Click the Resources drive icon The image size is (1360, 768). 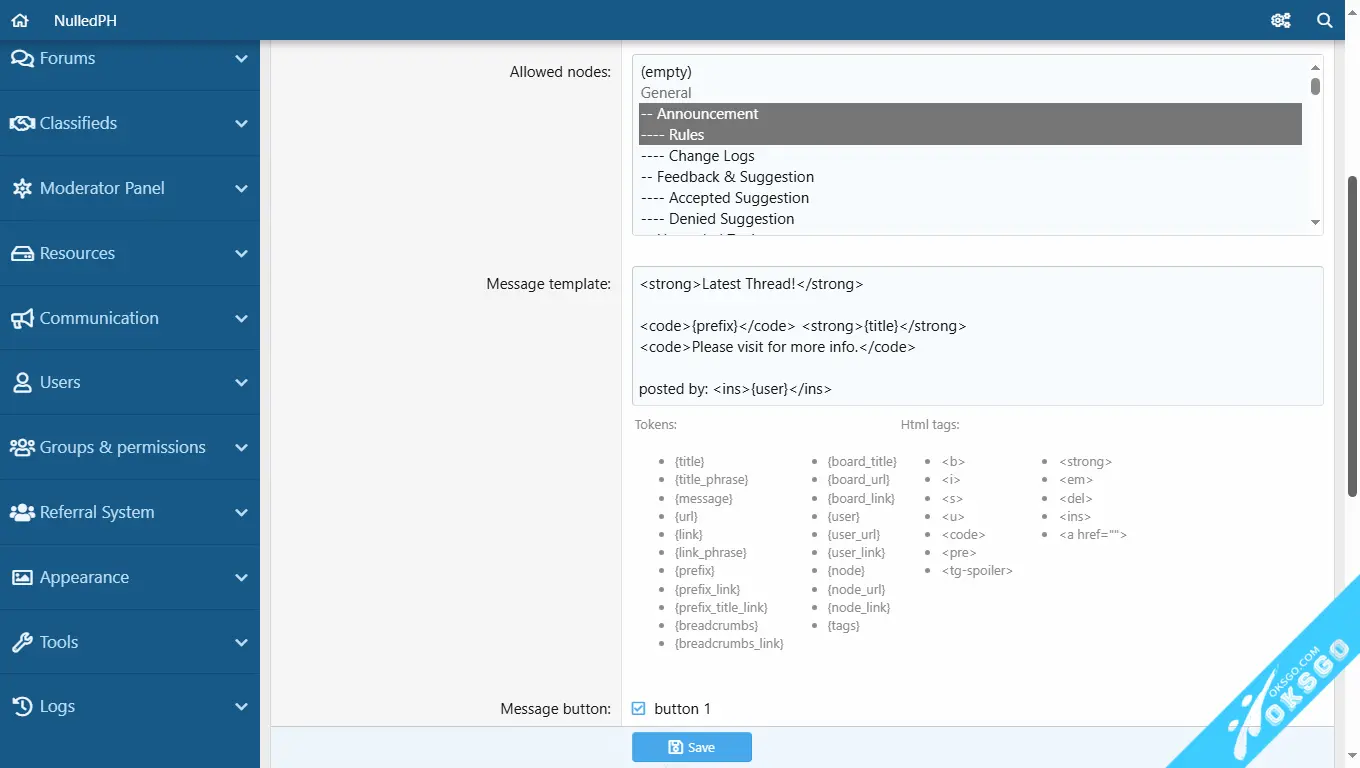click(x=22, y=253)
